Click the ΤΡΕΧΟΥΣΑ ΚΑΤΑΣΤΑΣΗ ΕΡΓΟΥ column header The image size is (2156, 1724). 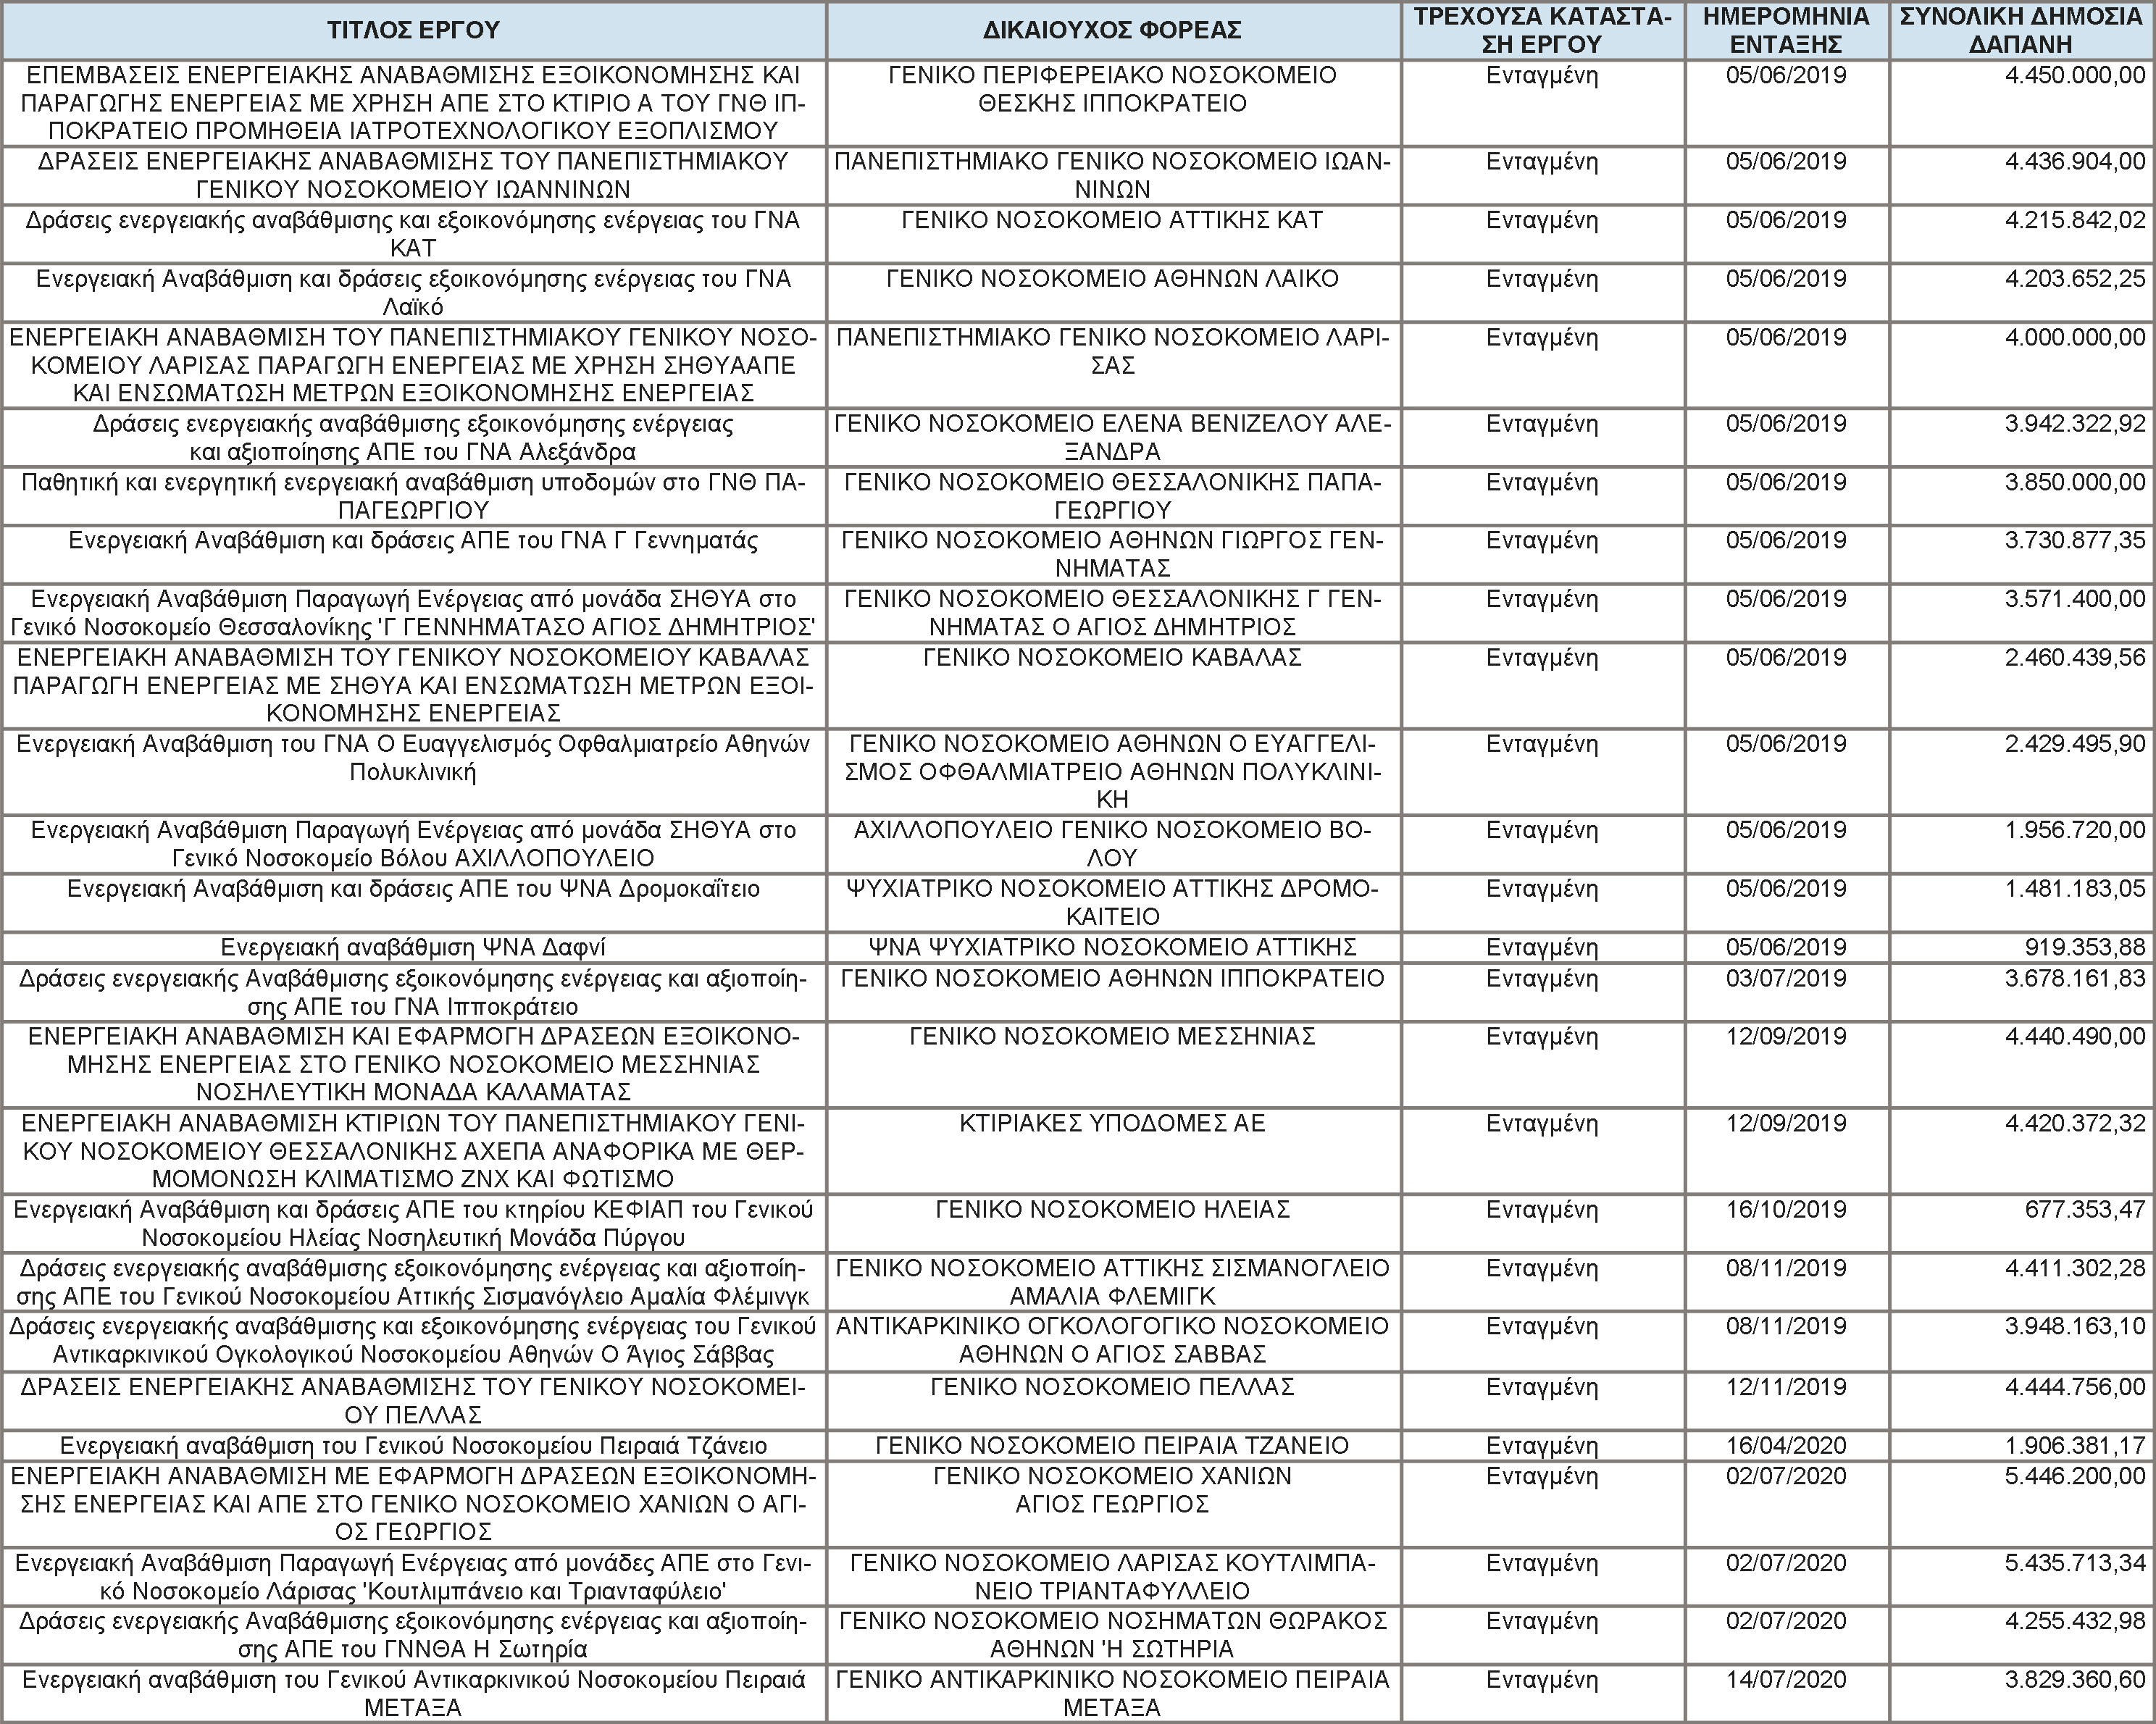[x=1542, y=30]
